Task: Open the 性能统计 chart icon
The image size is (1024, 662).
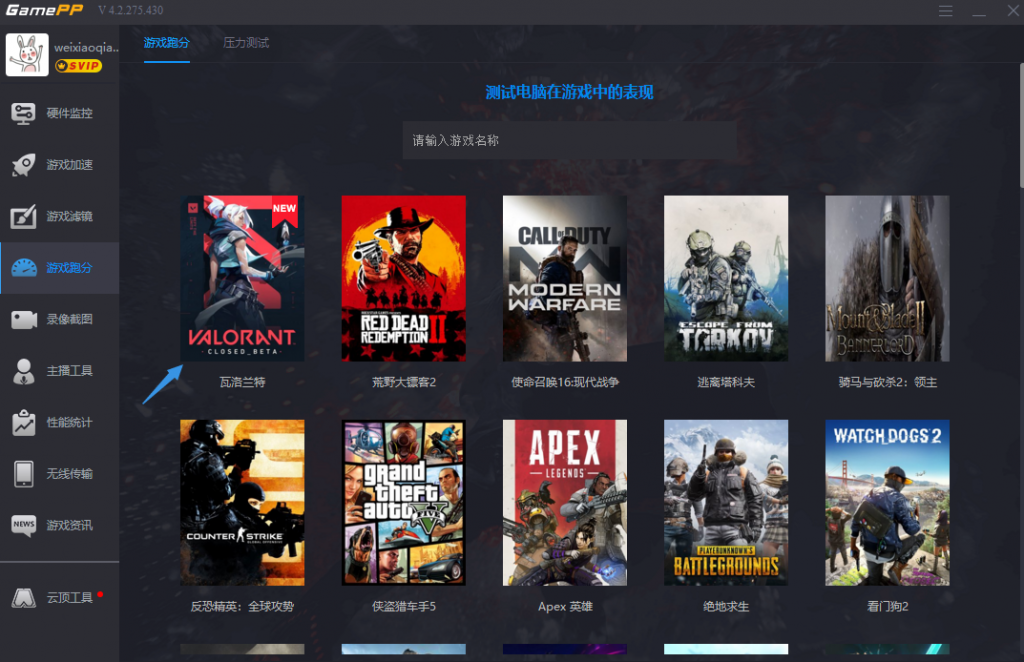Action: [24, 422]
